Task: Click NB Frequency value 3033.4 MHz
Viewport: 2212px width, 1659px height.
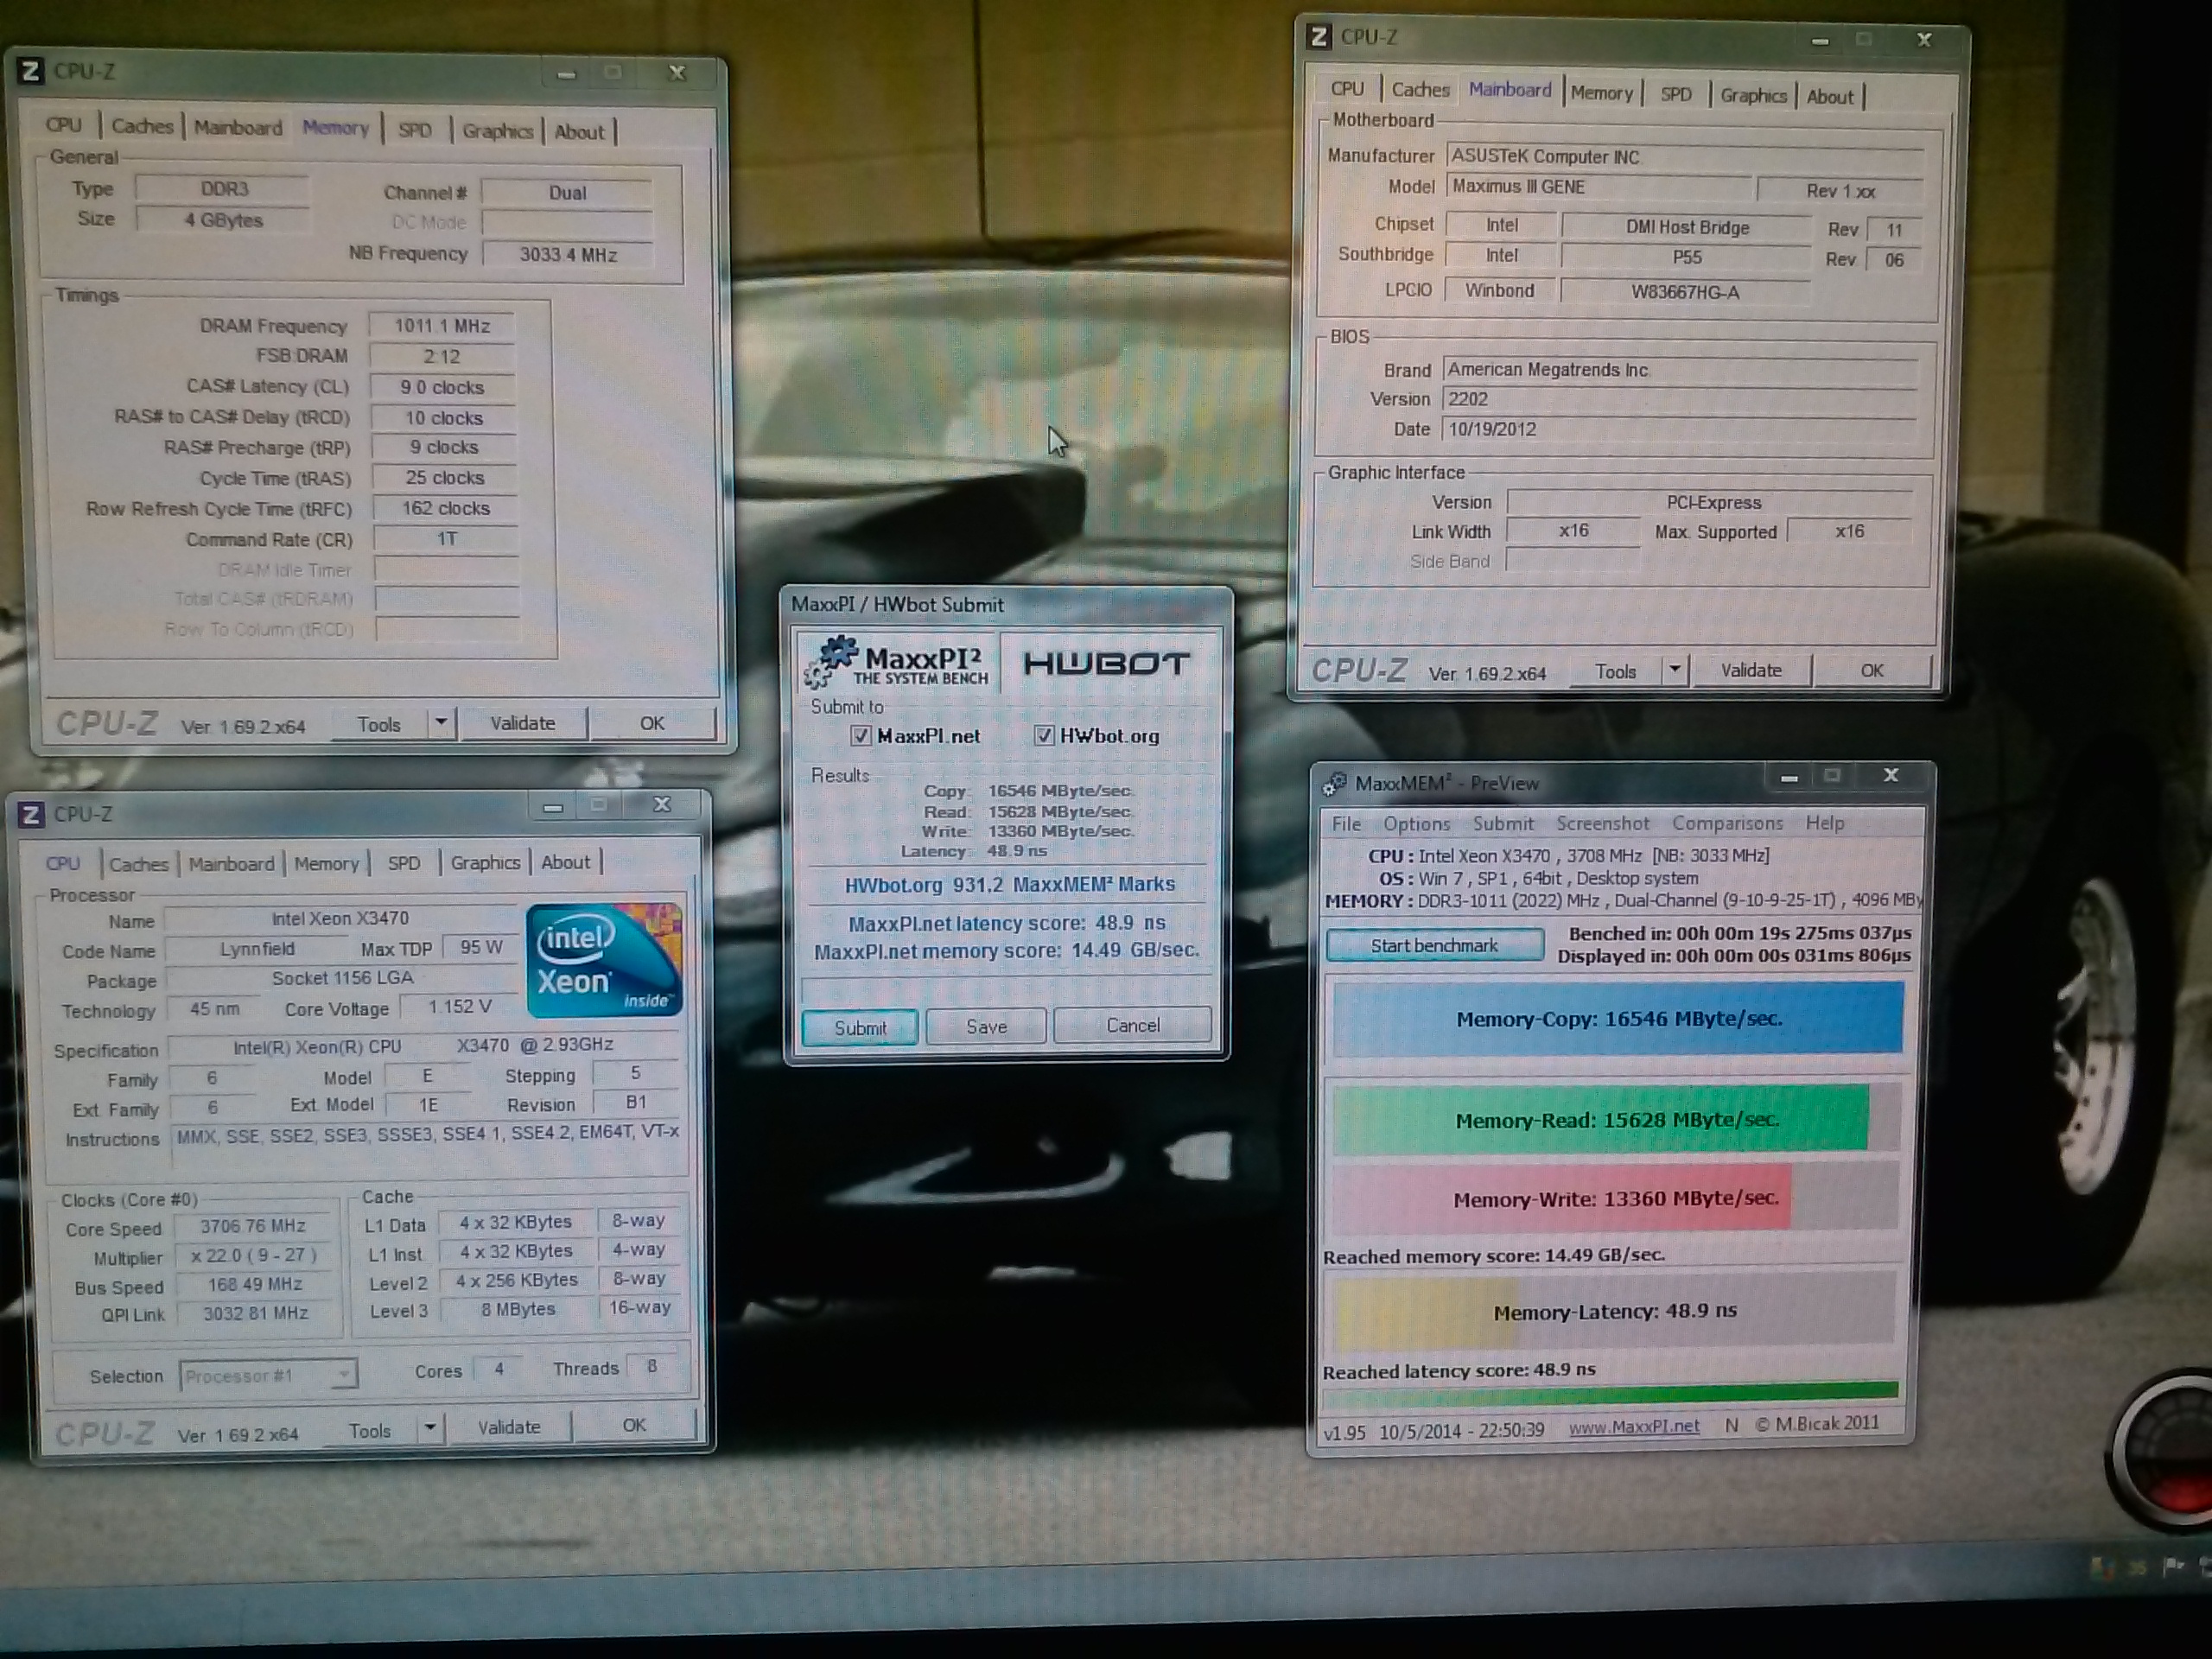Action: point(567,254)
